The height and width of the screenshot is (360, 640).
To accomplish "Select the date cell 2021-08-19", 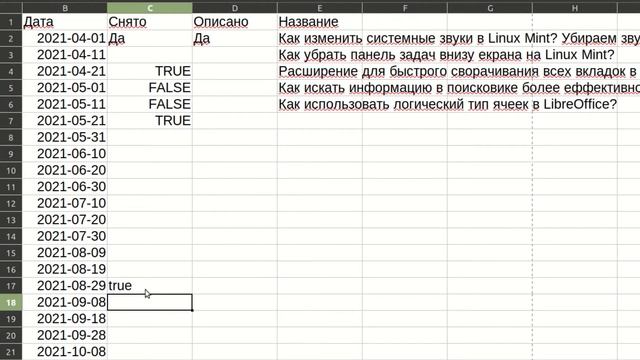I will coord(64,269).
